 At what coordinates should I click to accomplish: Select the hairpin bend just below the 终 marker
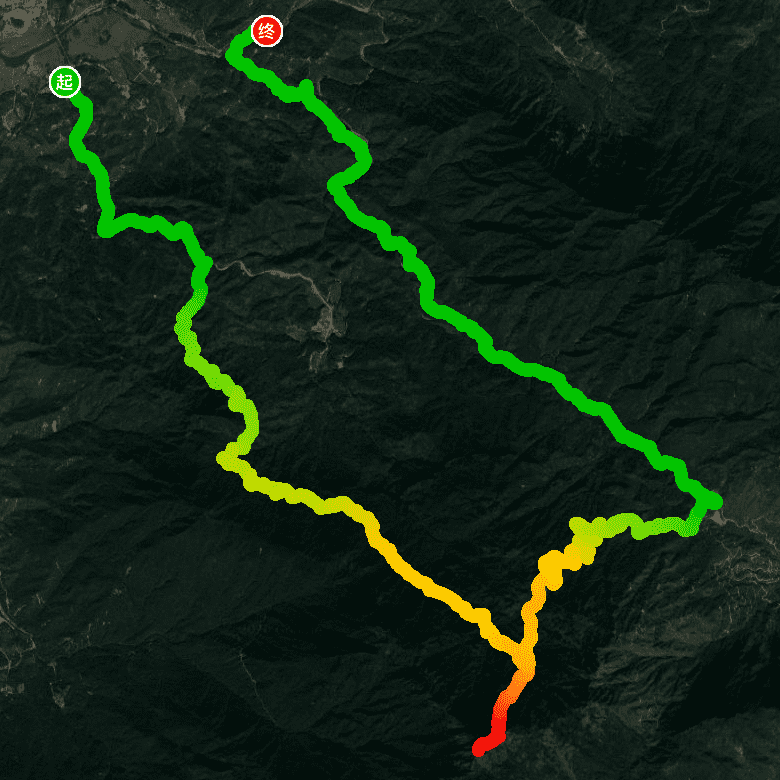(234, 53)
